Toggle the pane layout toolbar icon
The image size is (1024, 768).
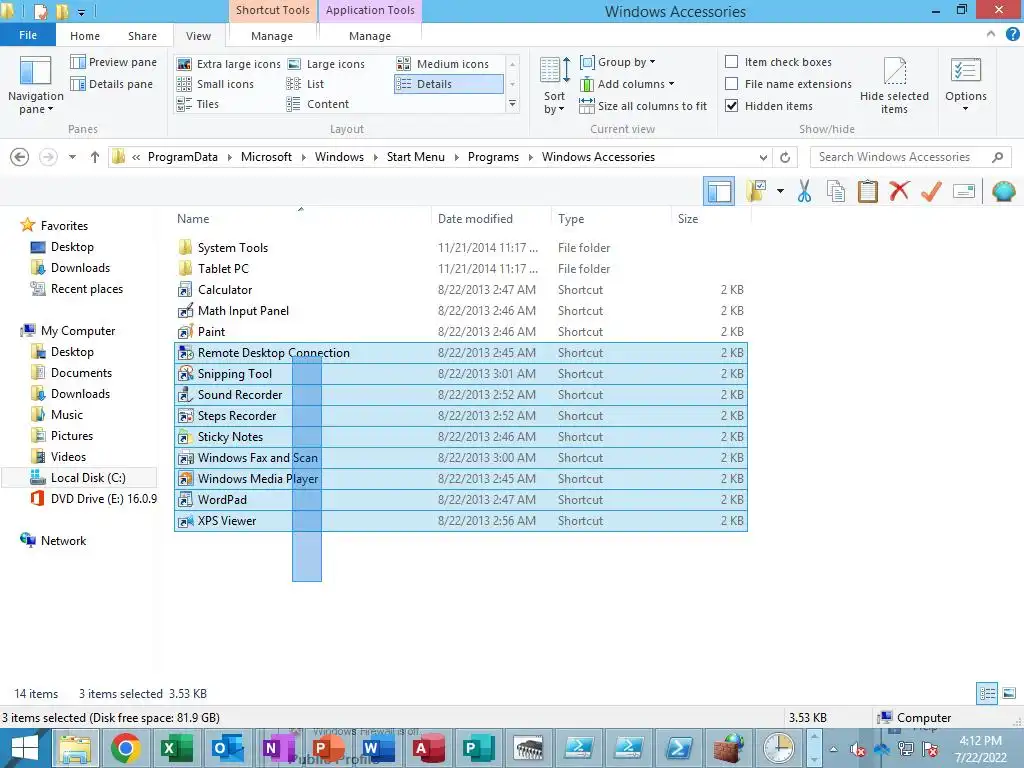719,191
